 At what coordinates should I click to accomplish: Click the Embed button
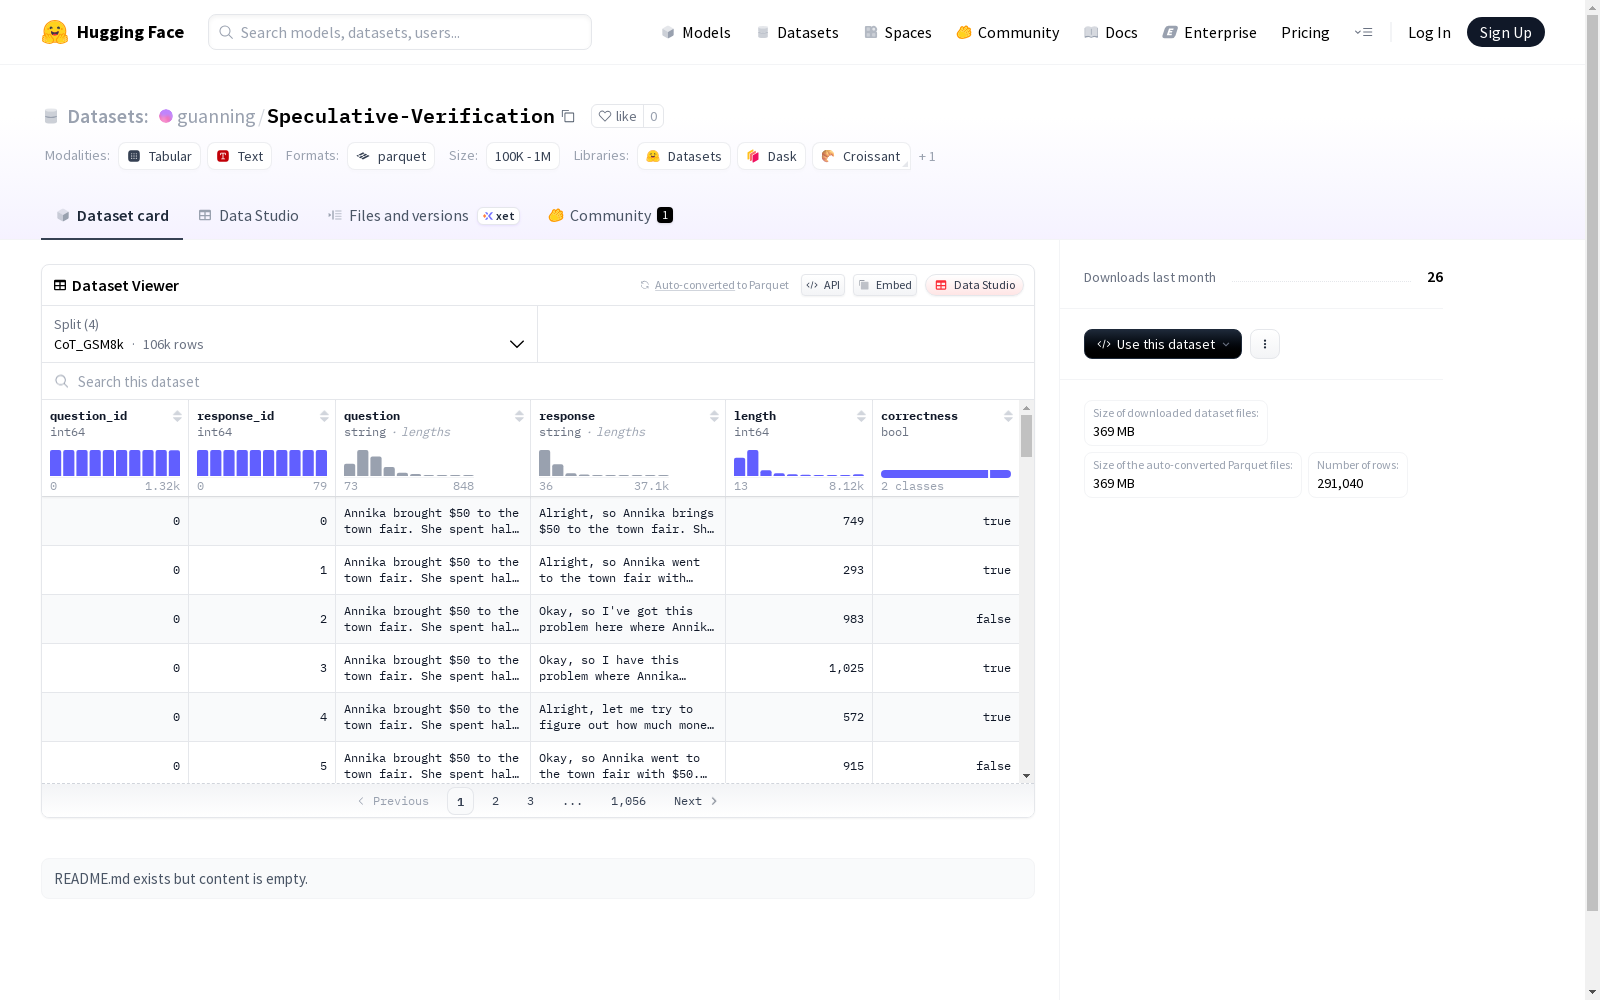(885, 285)
